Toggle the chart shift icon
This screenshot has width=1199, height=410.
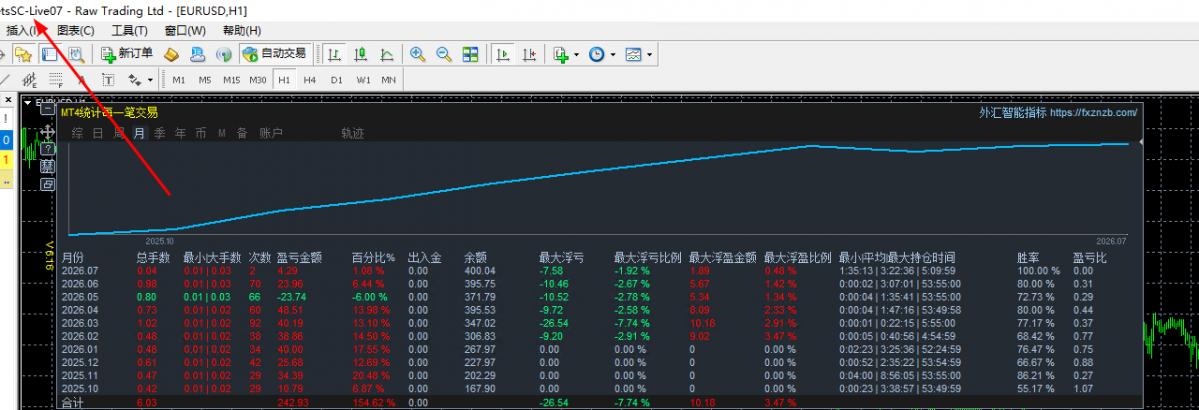point(529,54)
